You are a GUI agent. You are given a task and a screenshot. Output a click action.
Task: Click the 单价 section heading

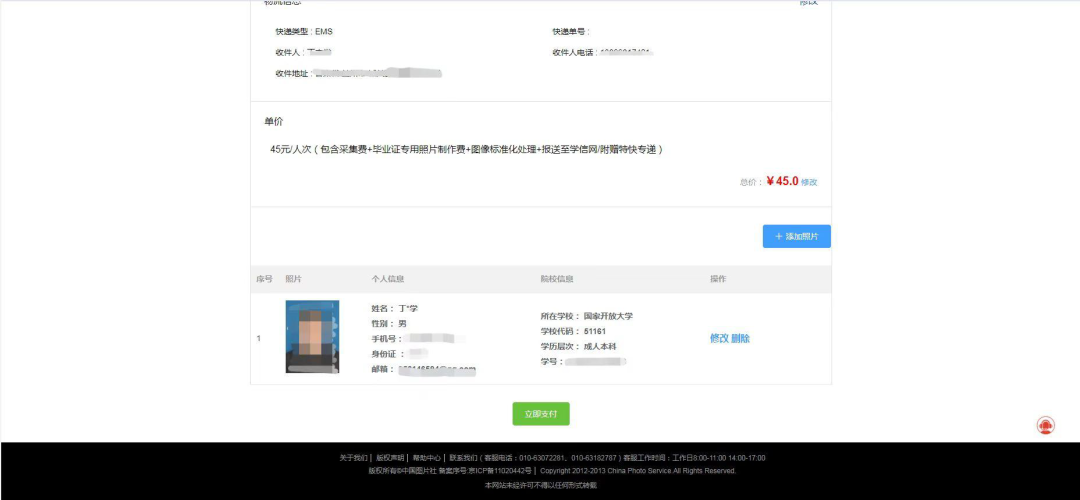click(273, 122)
